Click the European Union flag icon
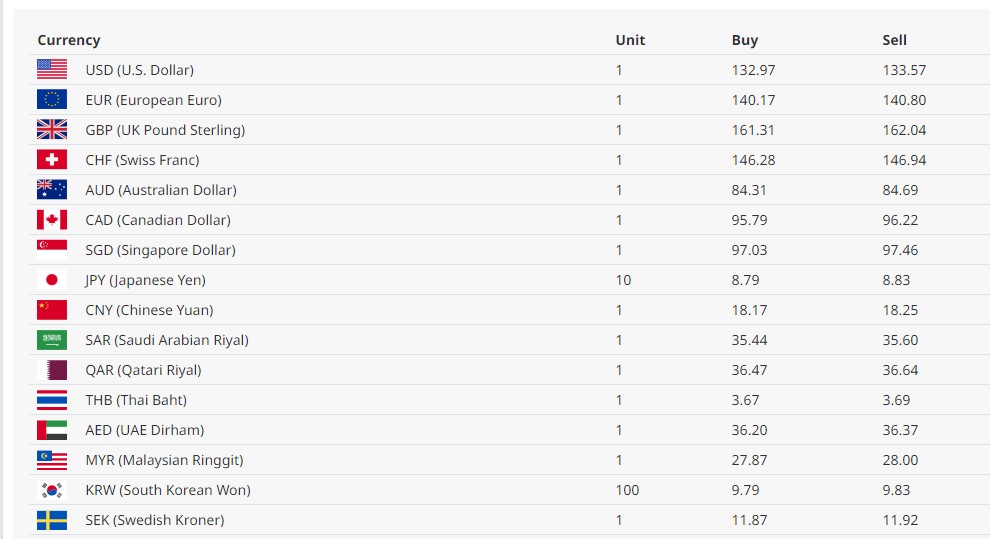 pos(52,100)
